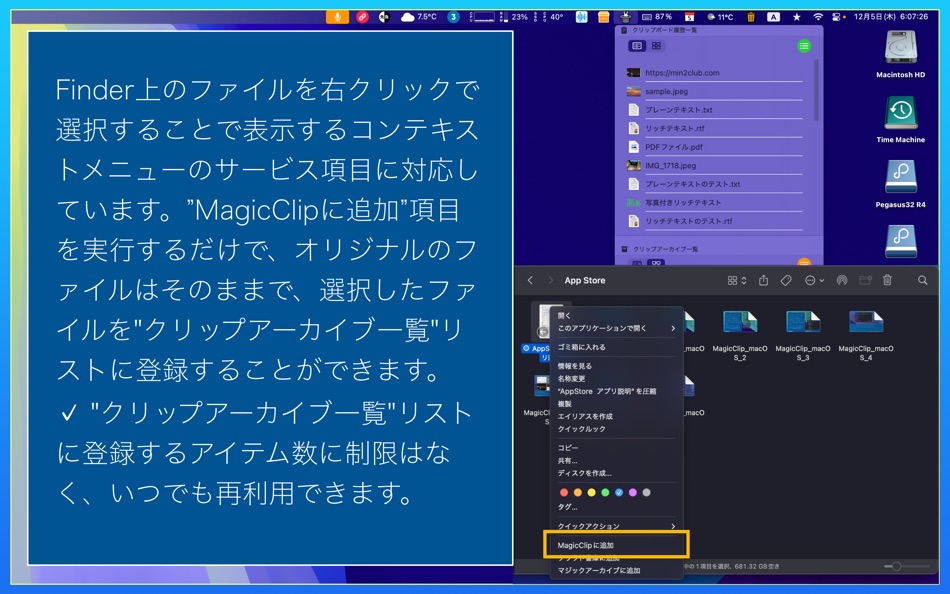Image resolution: width=950 pixels, height=594 pixels.
Task: Click green round list button in clipboard panel
Action: click(804, 46)
